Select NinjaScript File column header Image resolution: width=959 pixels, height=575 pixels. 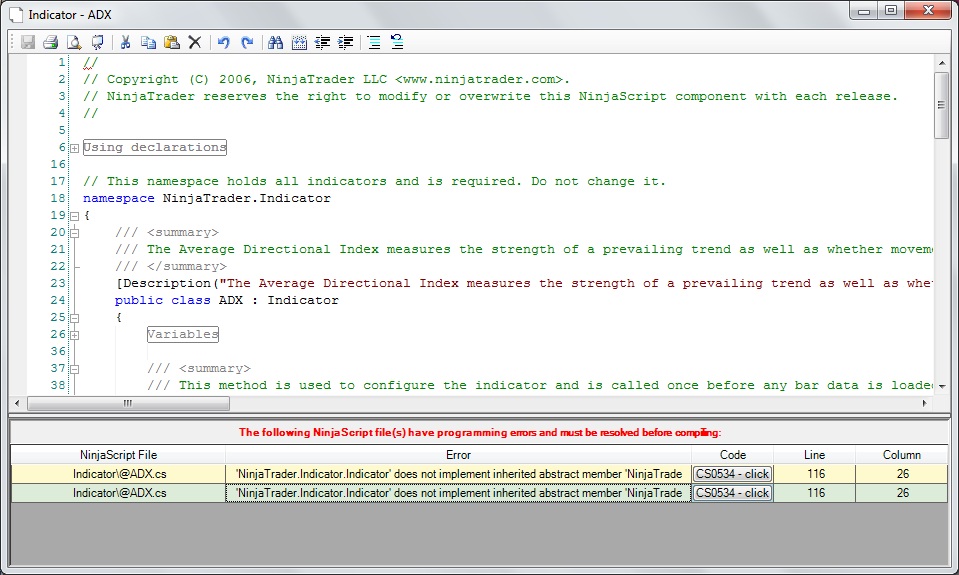pyautogui.click(x=118, y=454)
